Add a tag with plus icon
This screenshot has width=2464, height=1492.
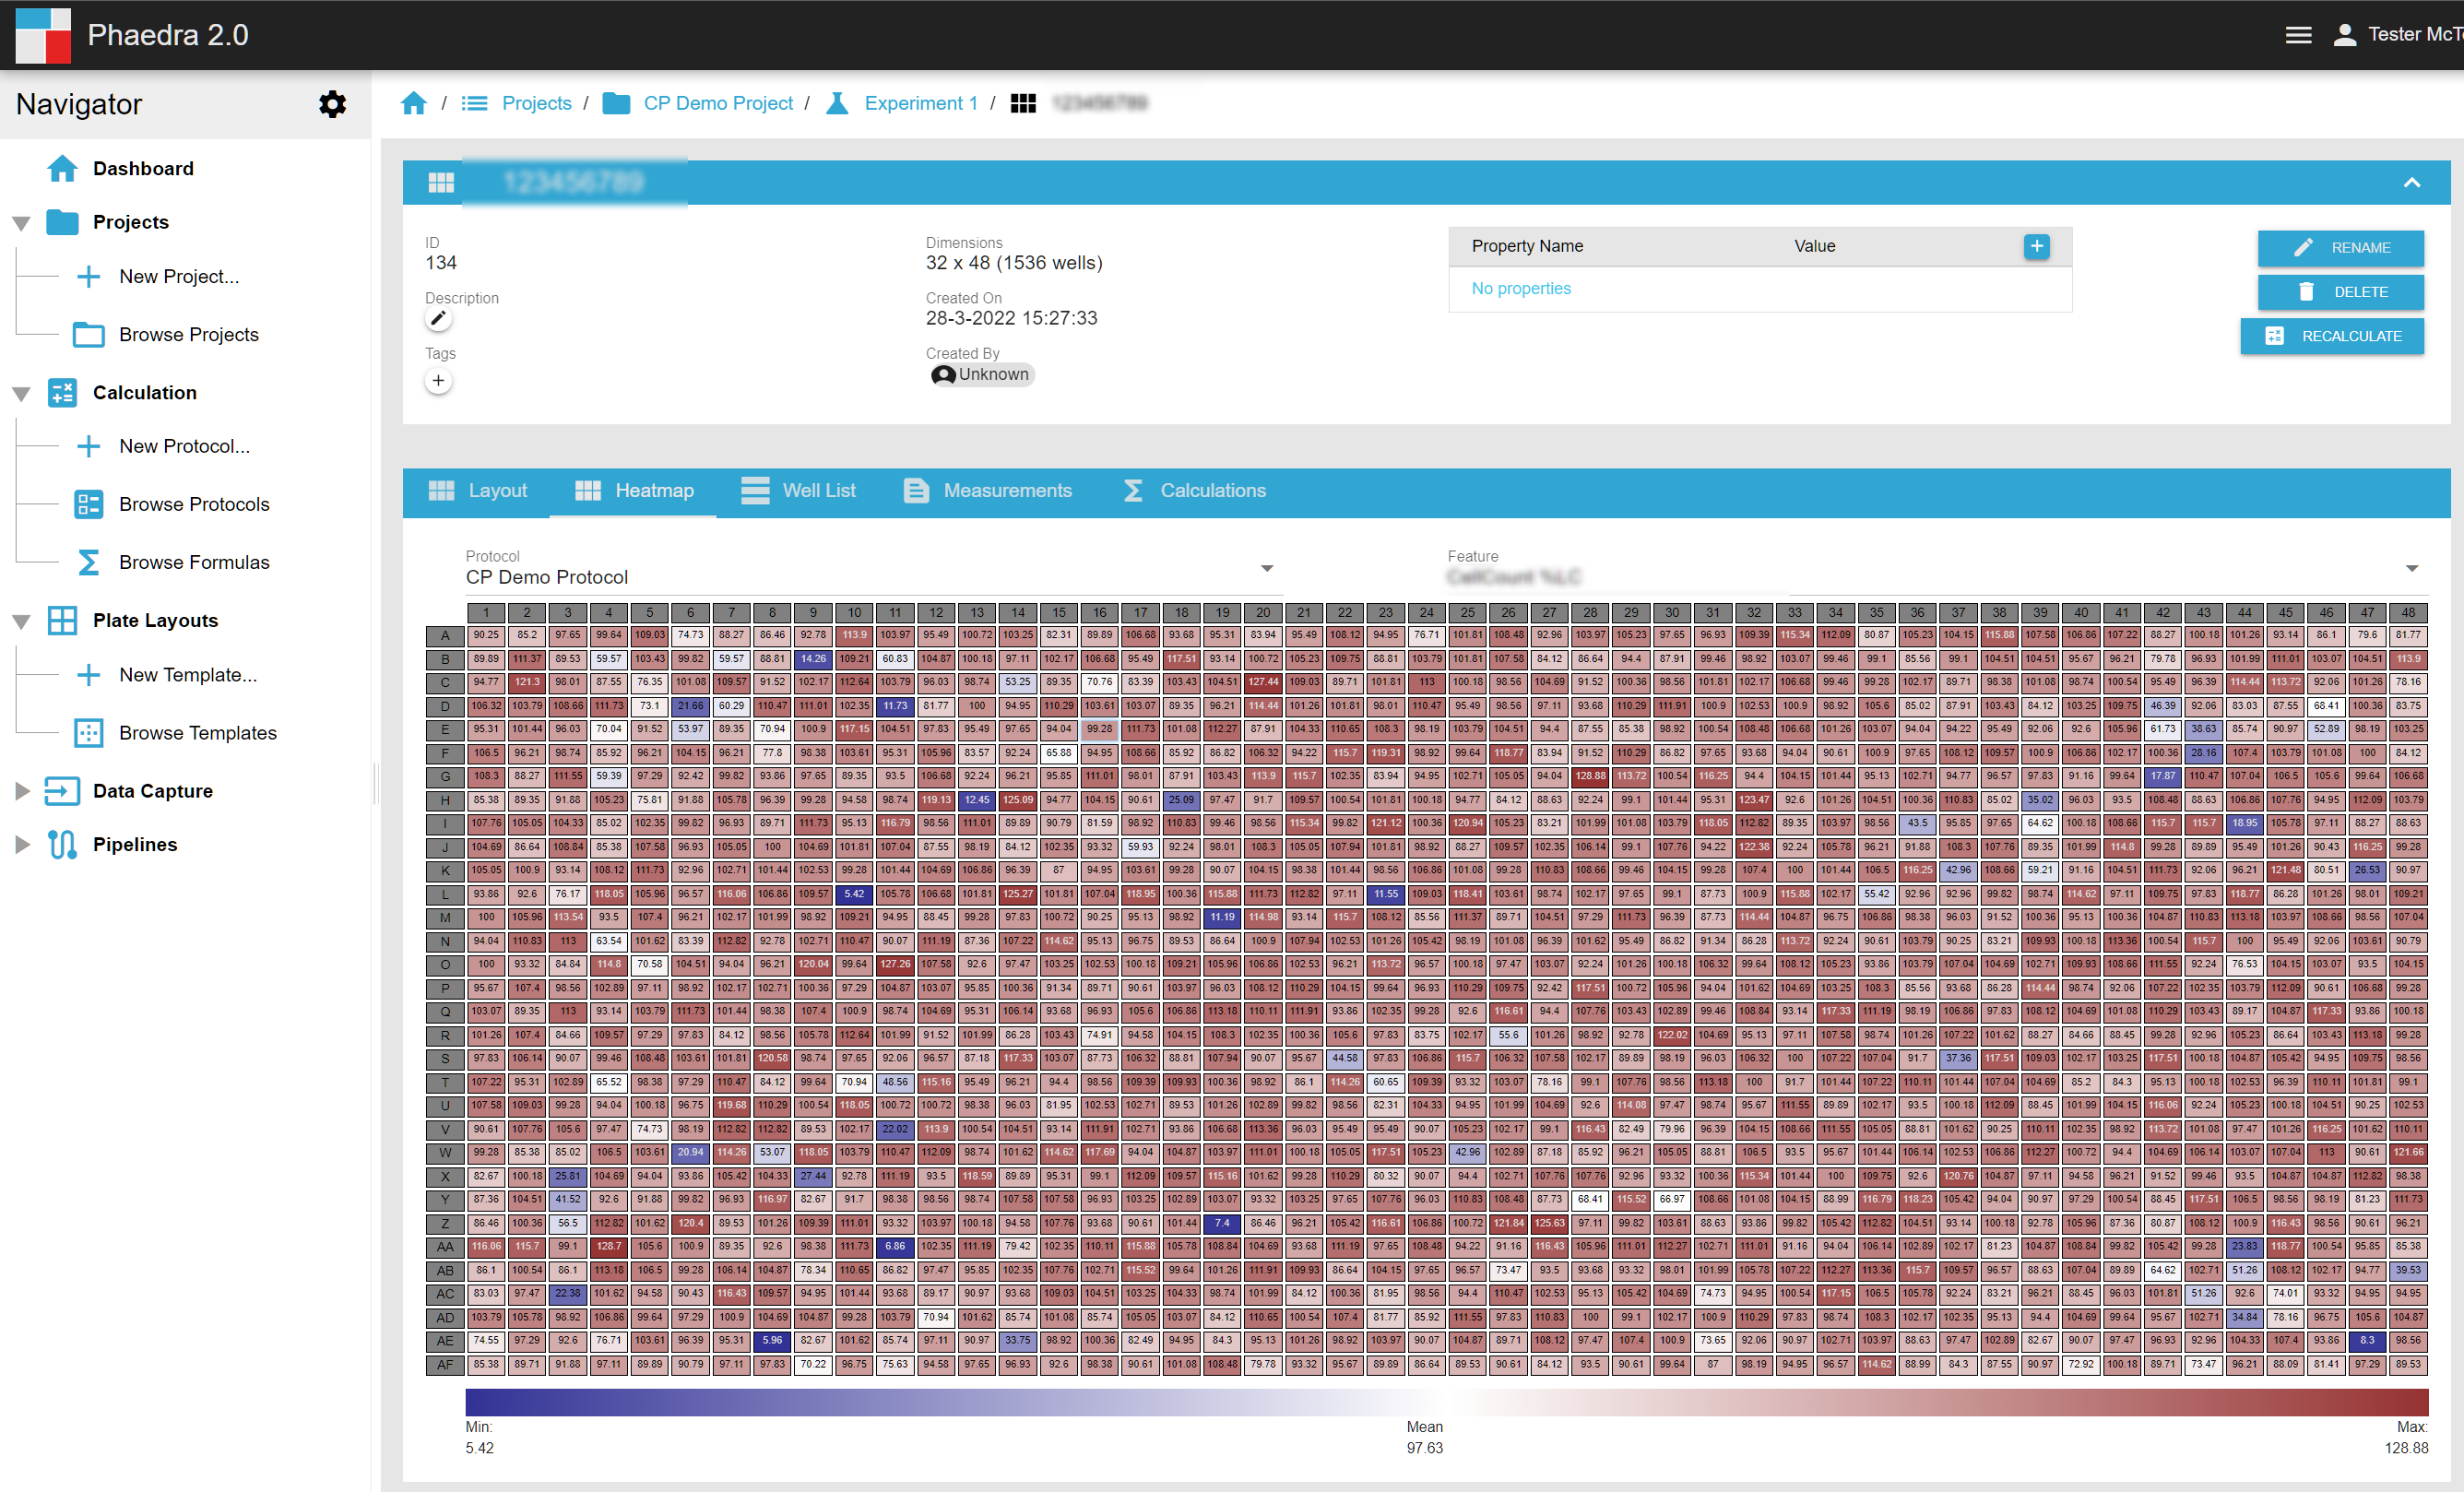[x=438, y=381]
